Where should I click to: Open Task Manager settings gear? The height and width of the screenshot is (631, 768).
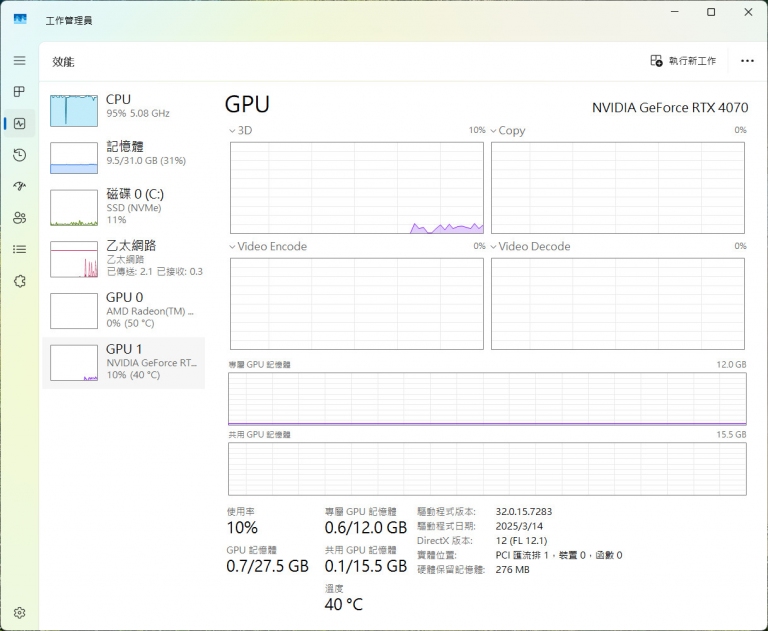(x=19, y=612)
